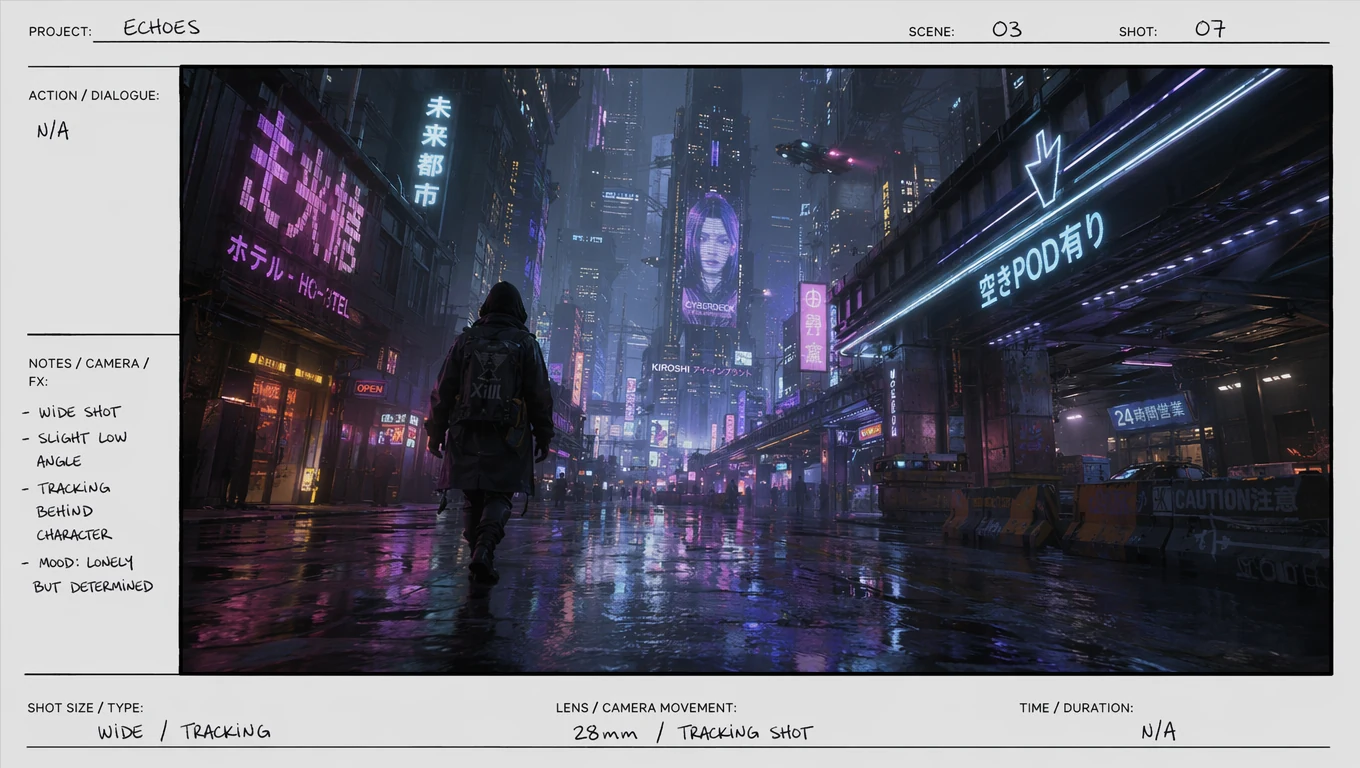Click the ACTION / DIALOGUE: heading

(x=94, y=95)
